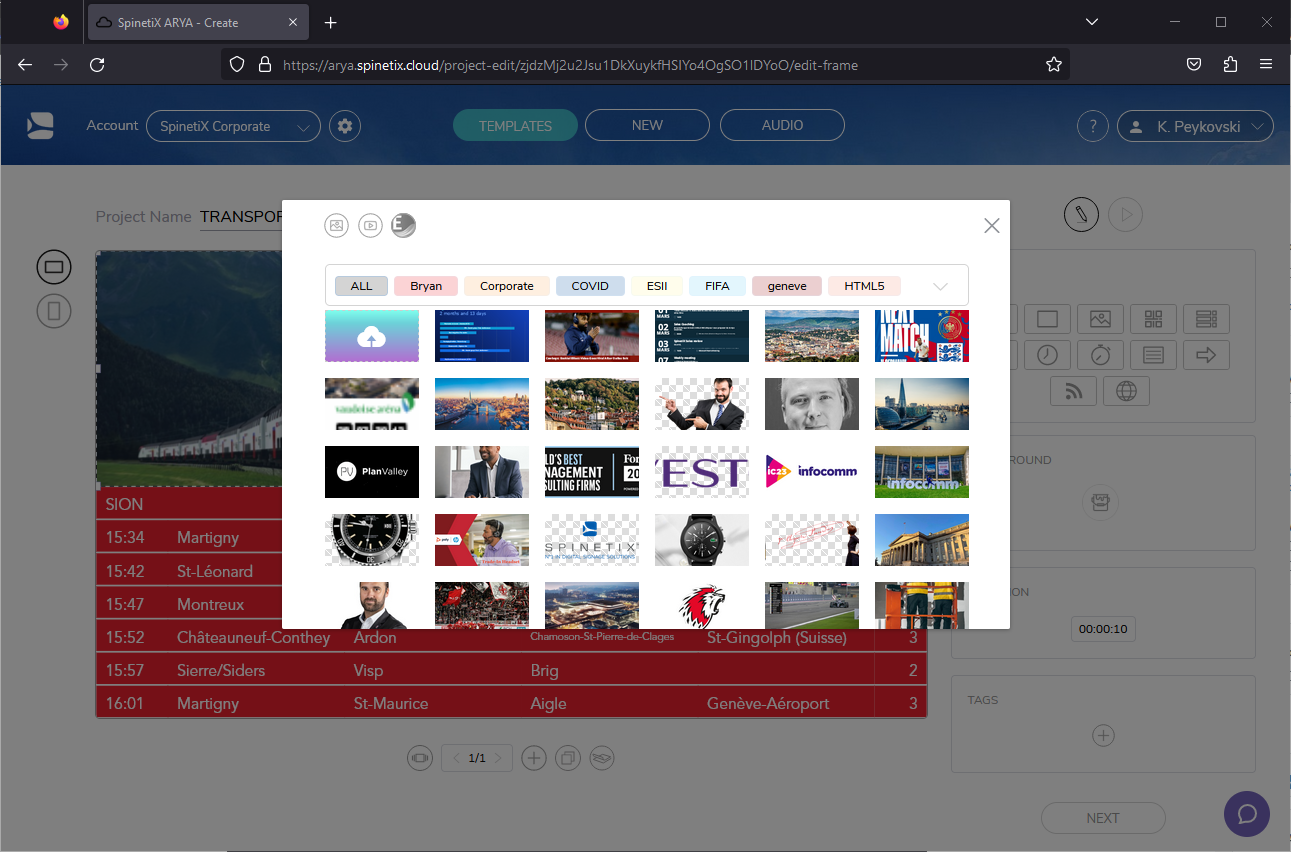Insert a web page widget
The image size is (1291, 852).
pyautogui.click(x=1127, y=390)
